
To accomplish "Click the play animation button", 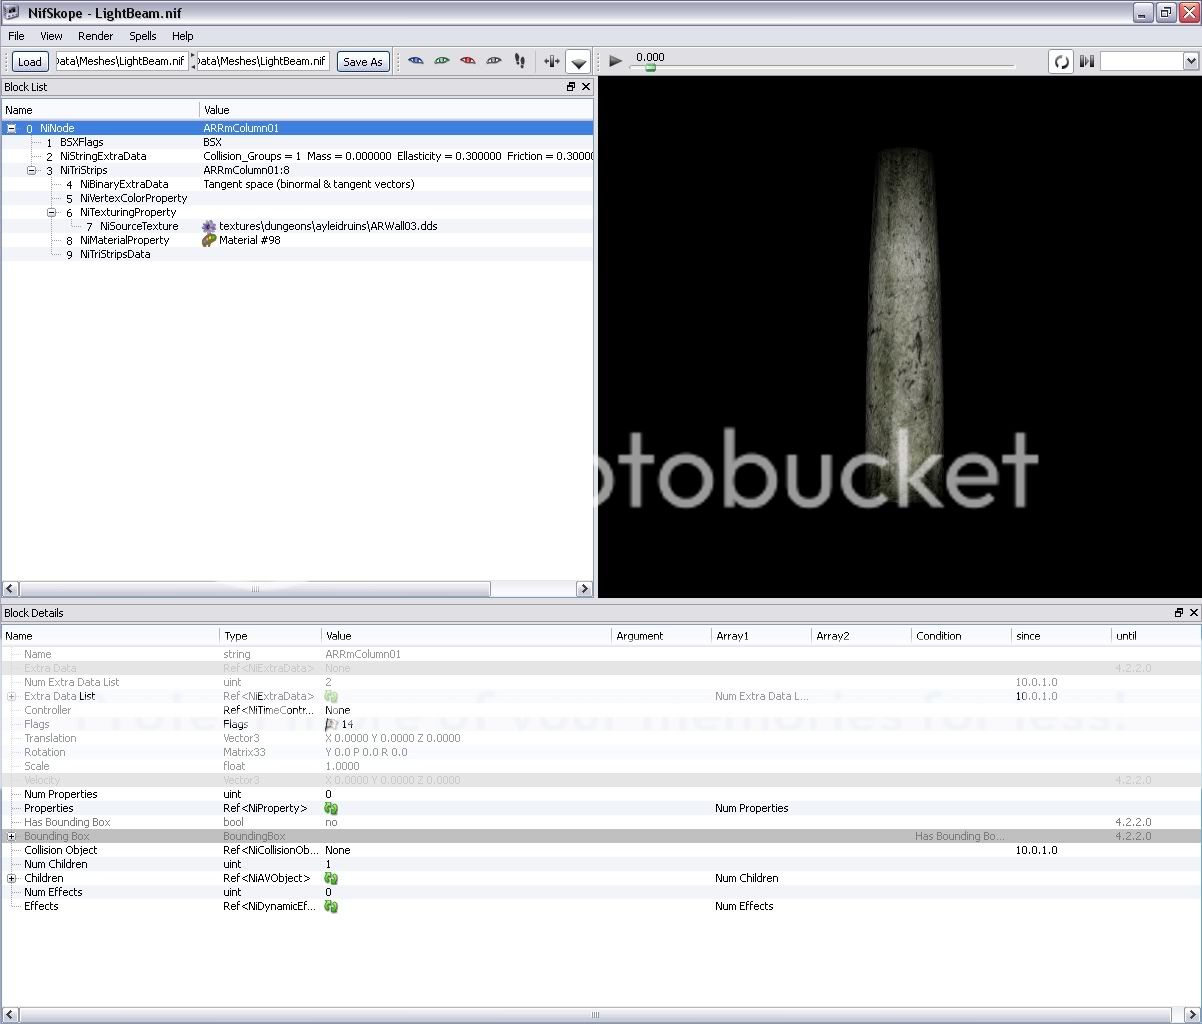I will click(616, 61).
